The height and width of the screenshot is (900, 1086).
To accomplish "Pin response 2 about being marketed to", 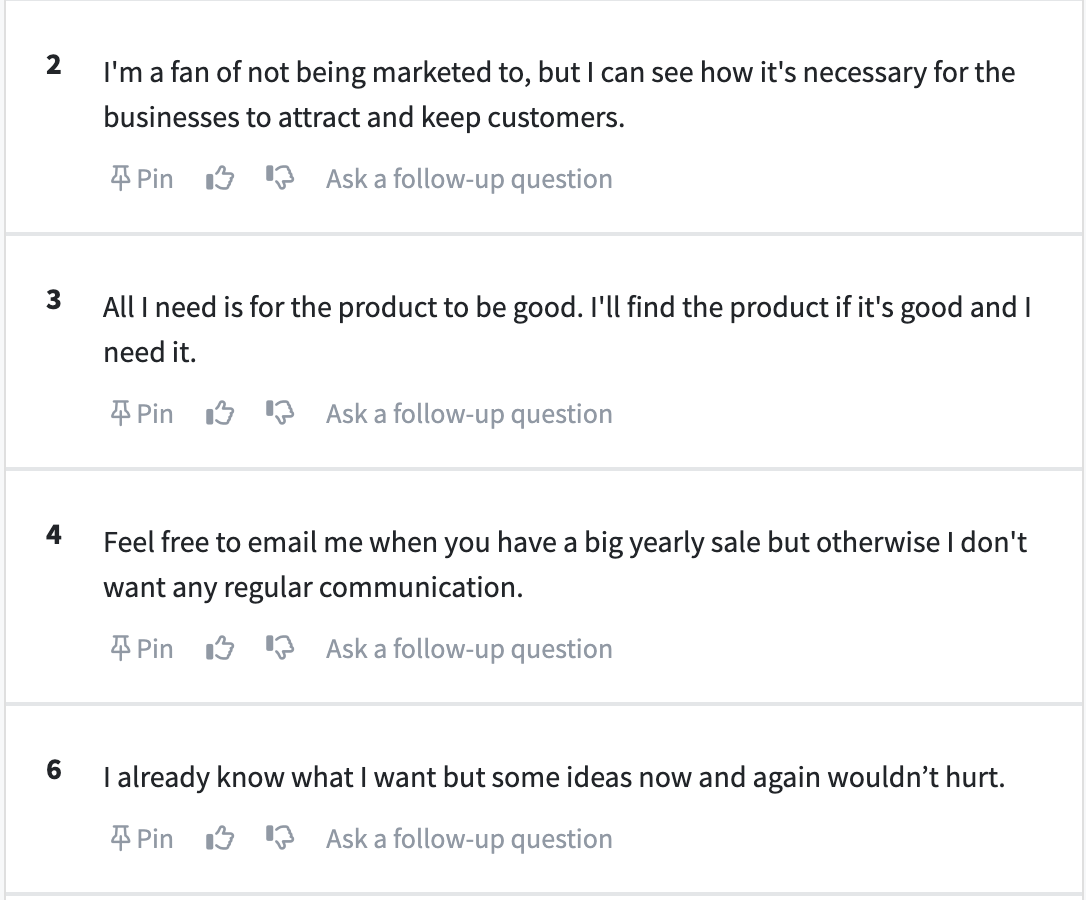I will click(142, 179).
